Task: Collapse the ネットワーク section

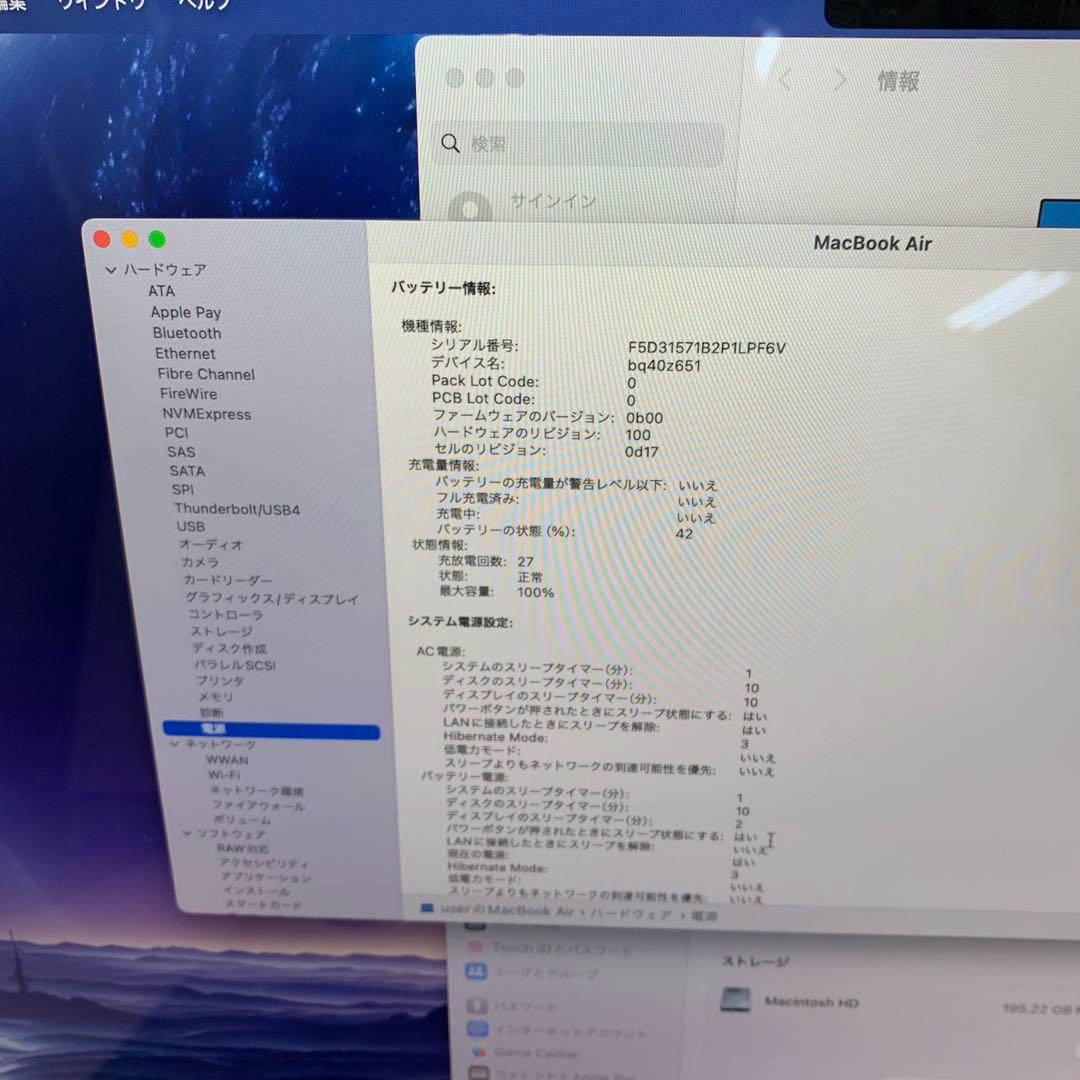Action: (174, 742)
